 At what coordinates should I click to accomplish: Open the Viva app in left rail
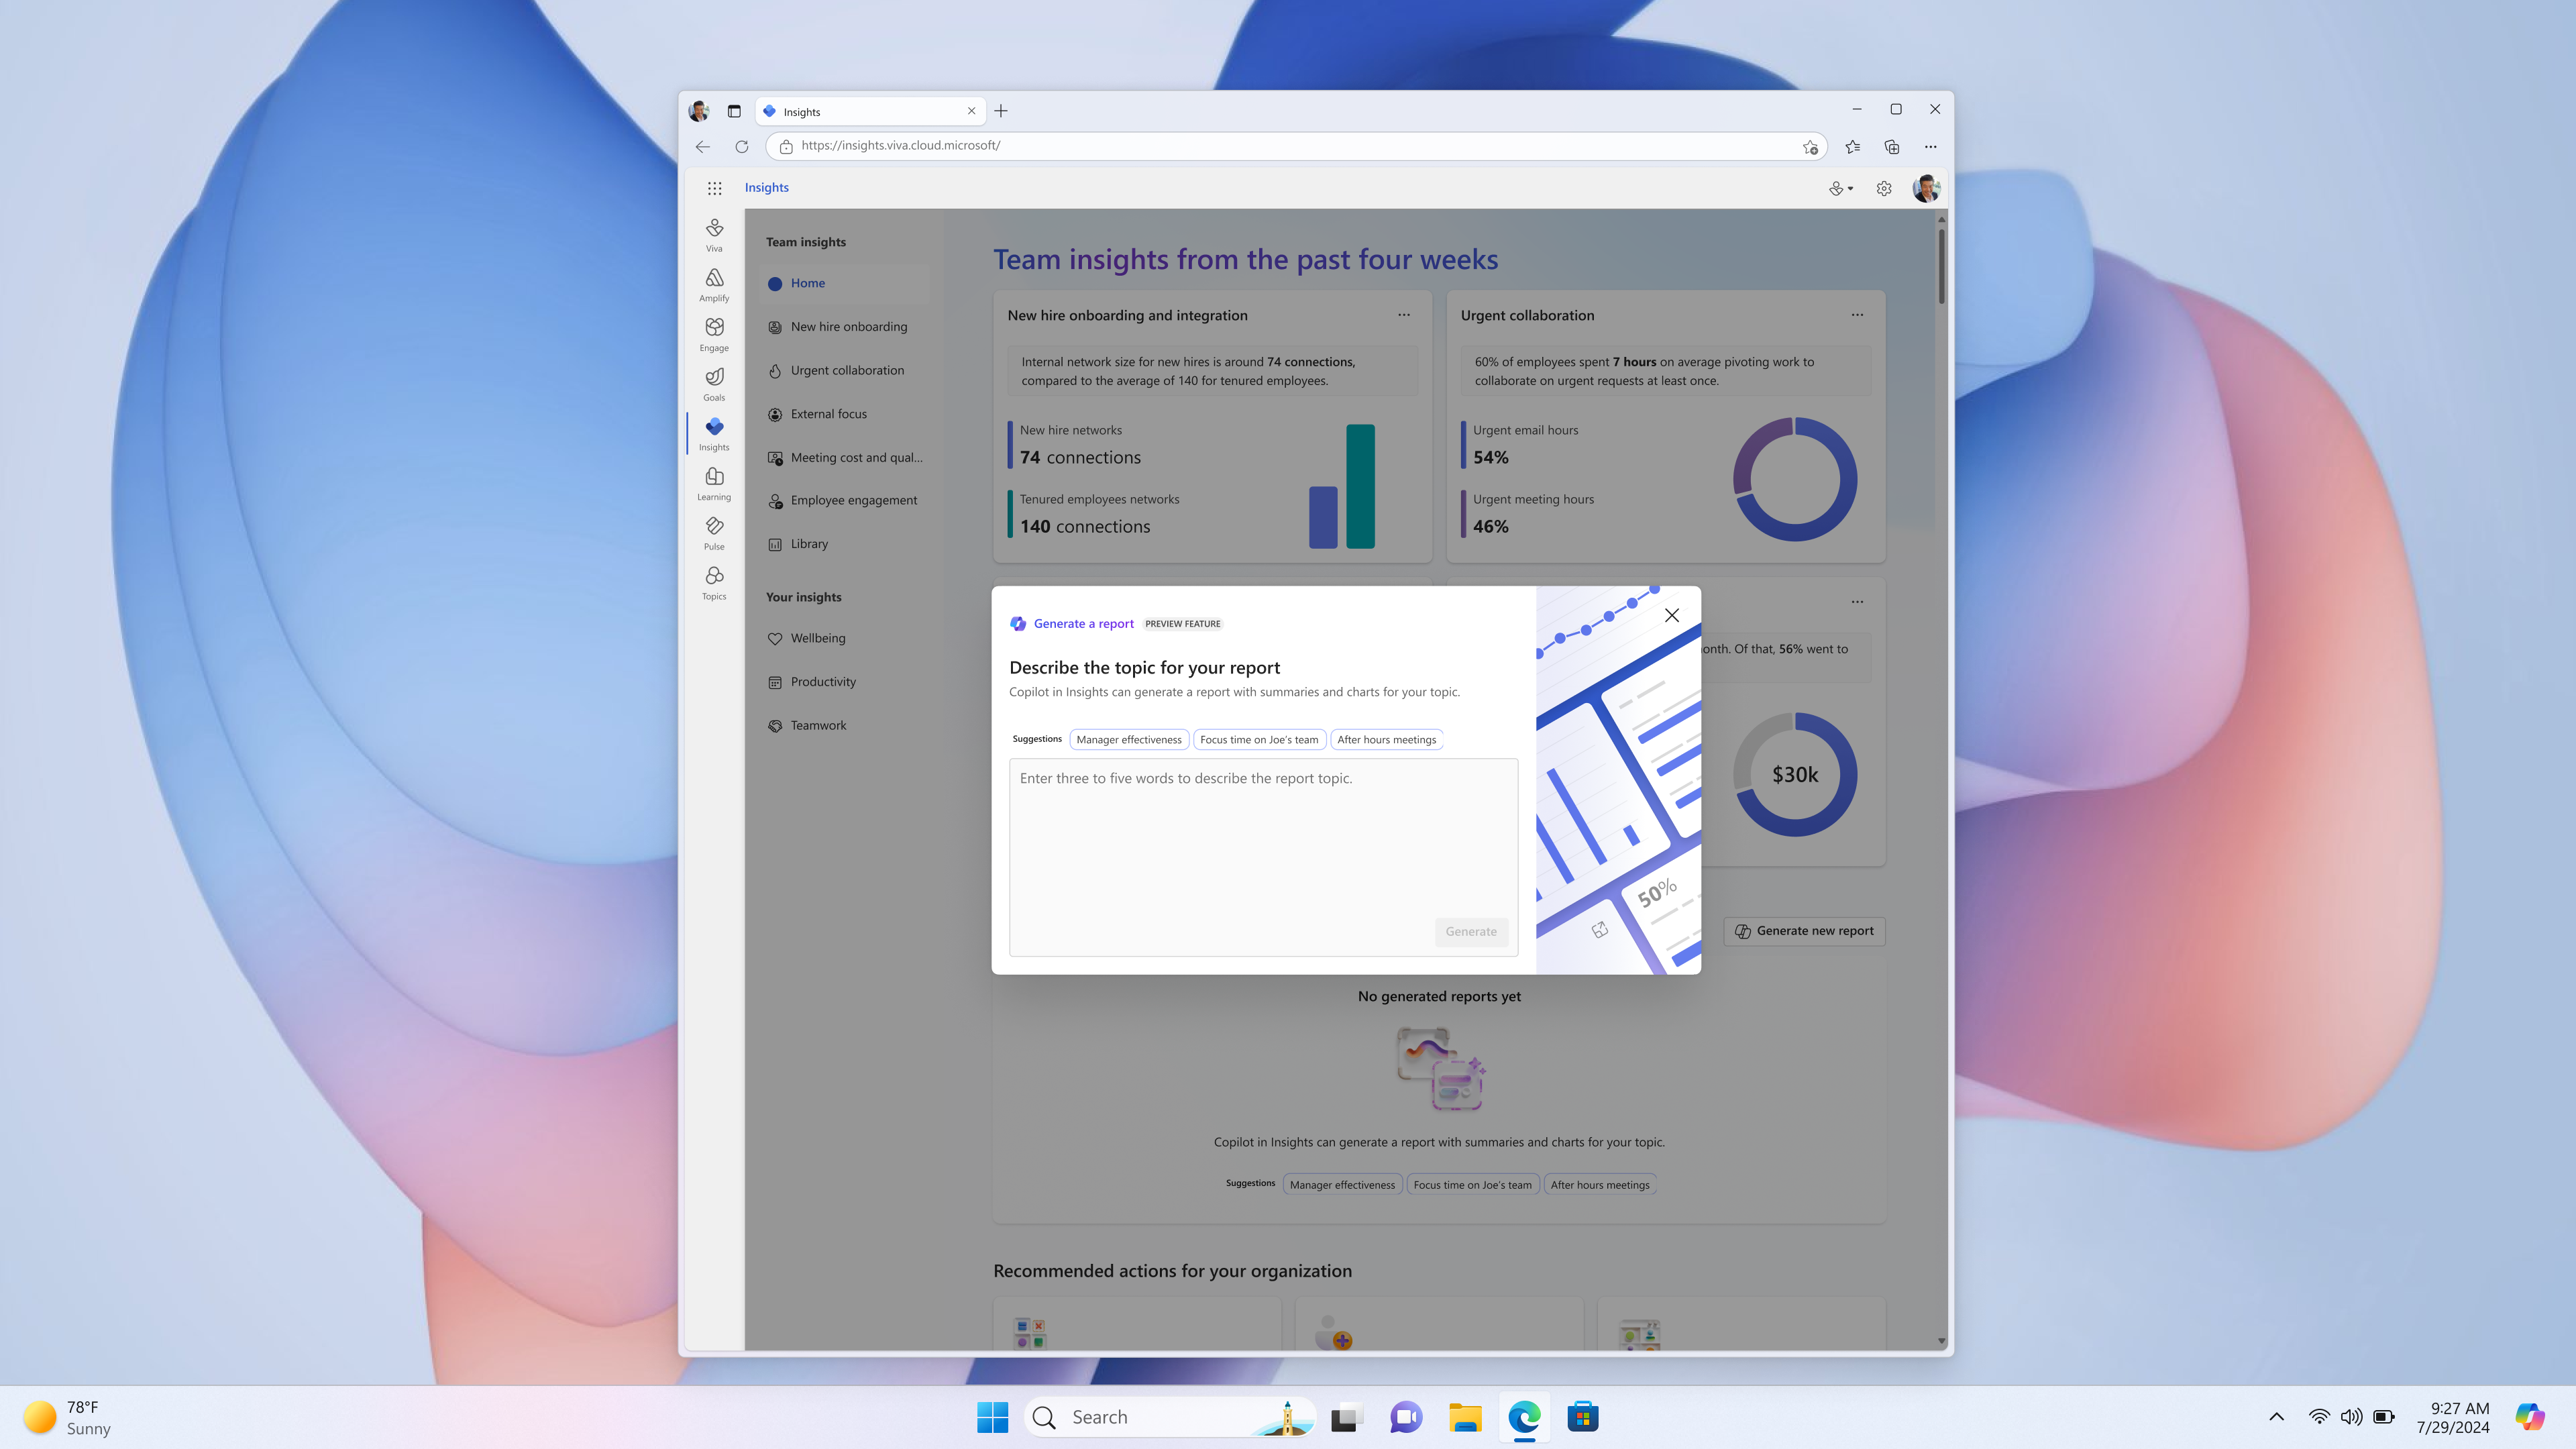(714, 235)
